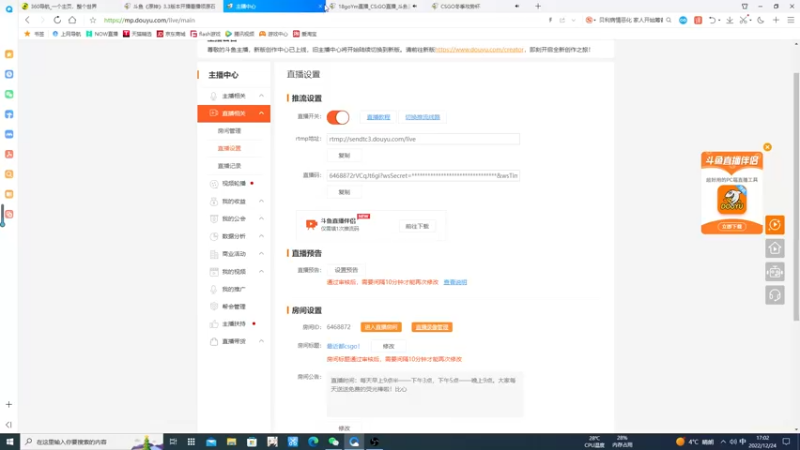Click the 直播码 stream key field
Image resolution: width=800 pixels, height=450 pixels.
pos(423,176)
